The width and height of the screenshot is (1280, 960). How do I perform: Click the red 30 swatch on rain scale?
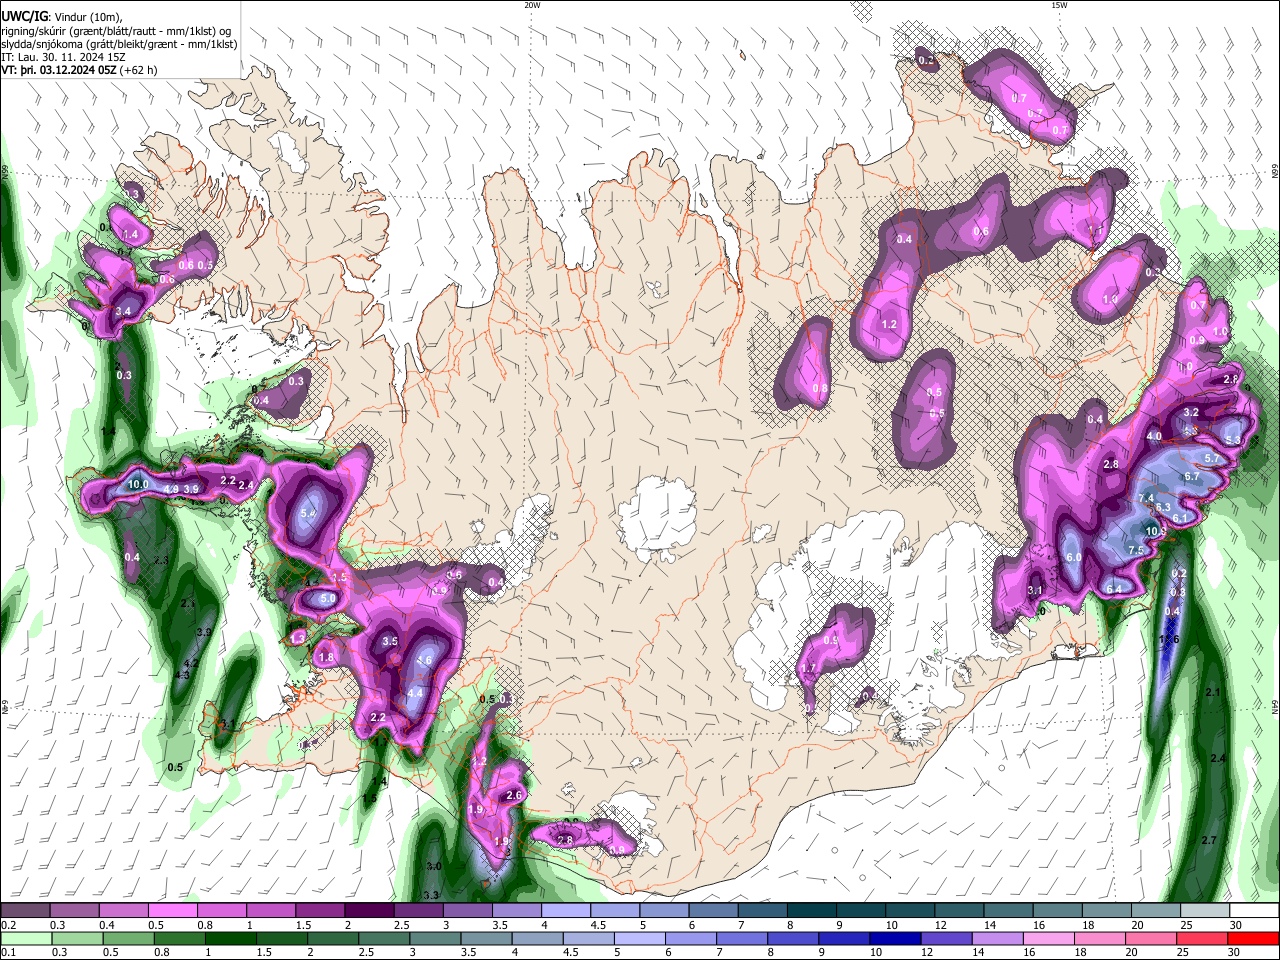click(x=1253, y=938)
